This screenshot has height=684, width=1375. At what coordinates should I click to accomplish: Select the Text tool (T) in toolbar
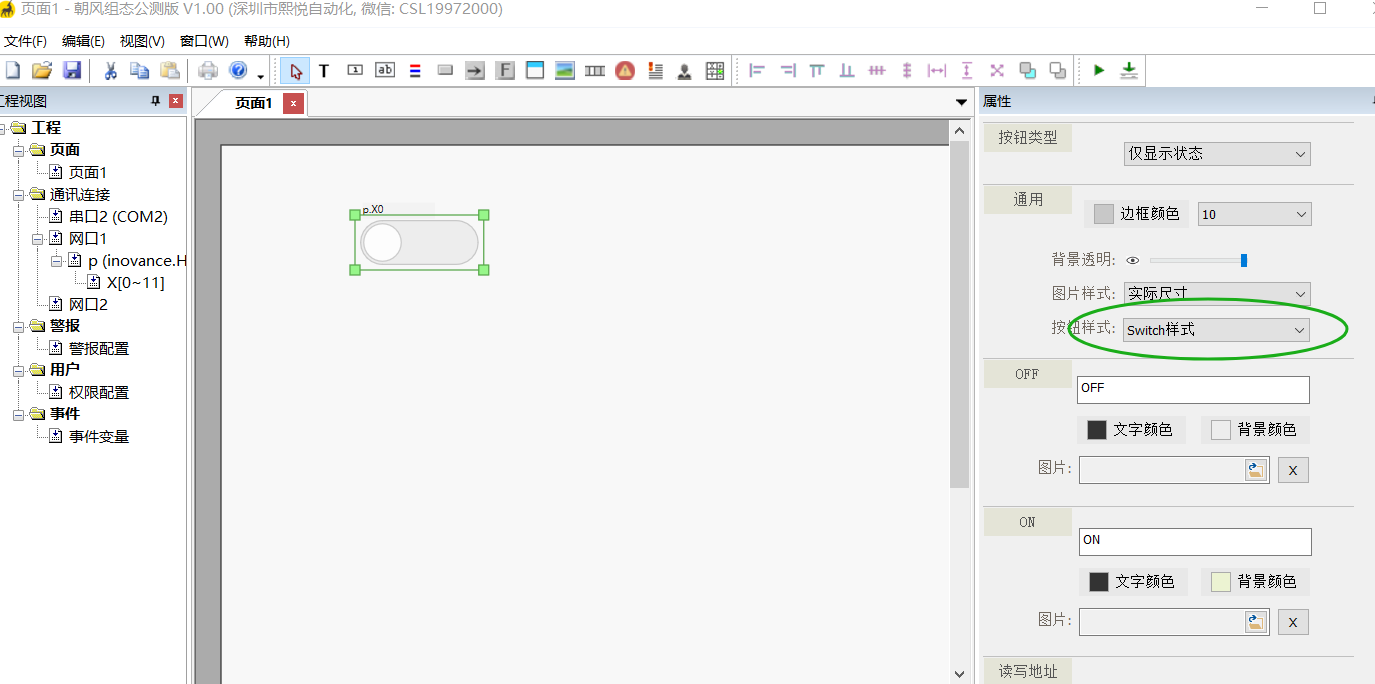tap(324, 70)
